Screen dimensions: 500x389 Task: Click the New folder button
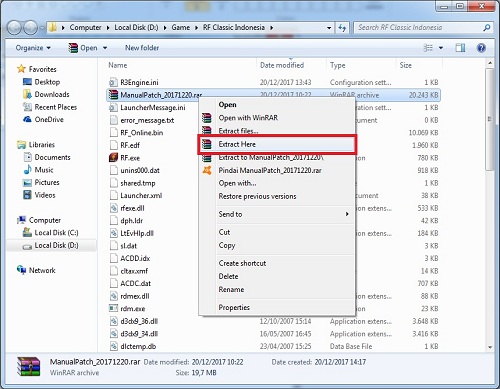point(142,48)
